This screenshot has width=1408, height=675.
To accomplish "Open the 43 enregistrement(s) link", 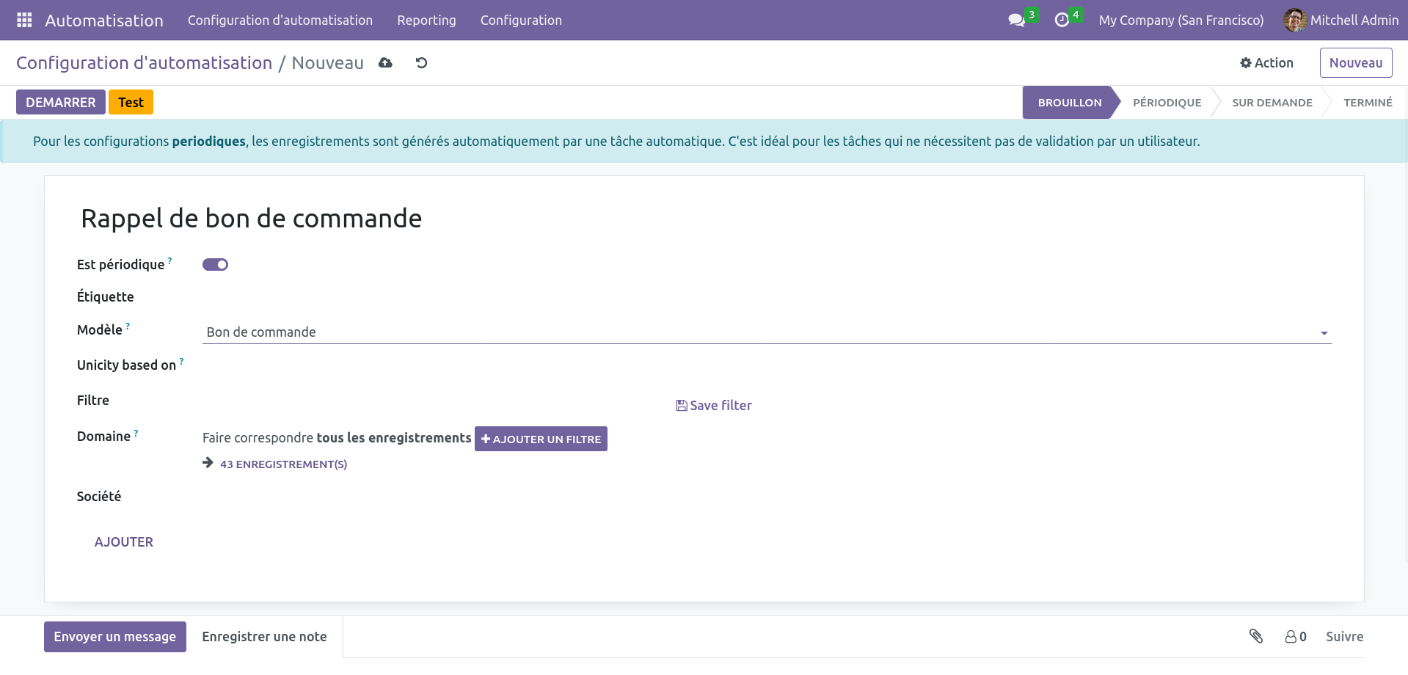I will point(283,464).
